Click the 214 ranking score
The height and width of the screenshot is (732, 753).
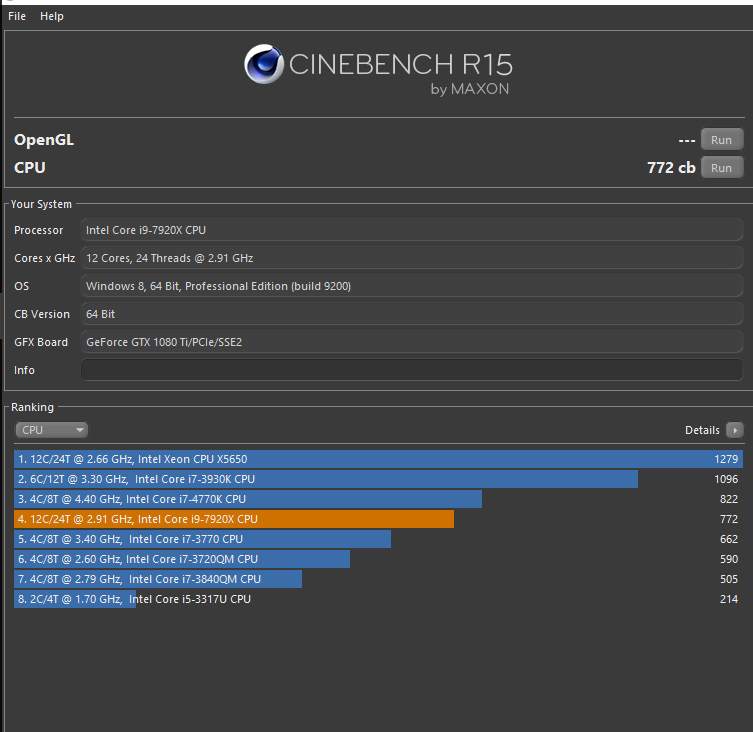tap(729, 599)
